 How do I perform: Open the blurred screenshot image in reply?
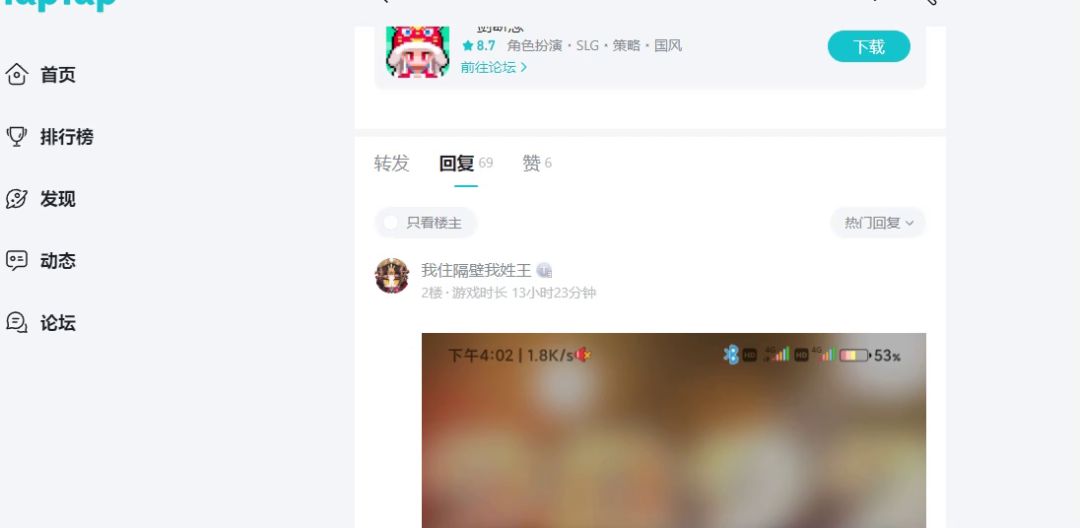(x=674, y=430)
